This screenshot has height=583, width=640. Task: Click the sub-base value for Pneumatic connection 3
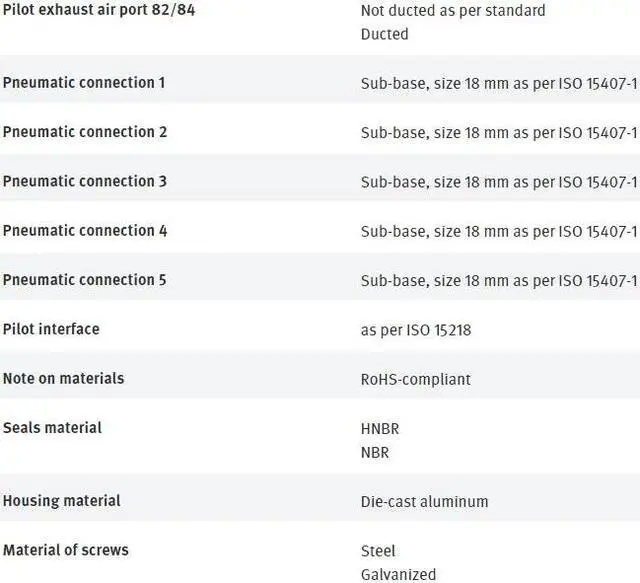coord(498,182)
